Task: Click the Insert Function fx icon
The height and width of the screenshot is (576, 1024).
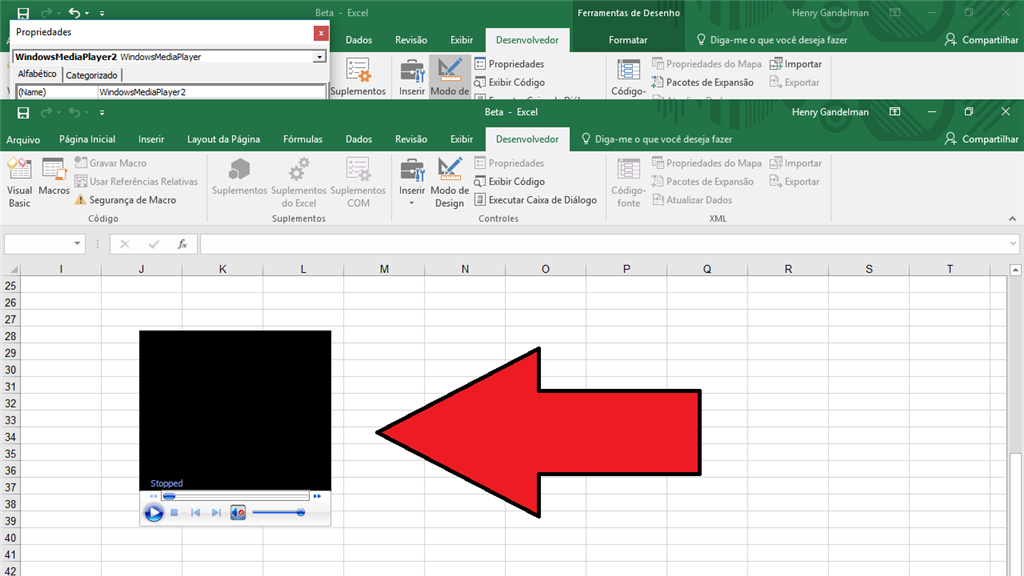Action: click(x=182, y=244)
